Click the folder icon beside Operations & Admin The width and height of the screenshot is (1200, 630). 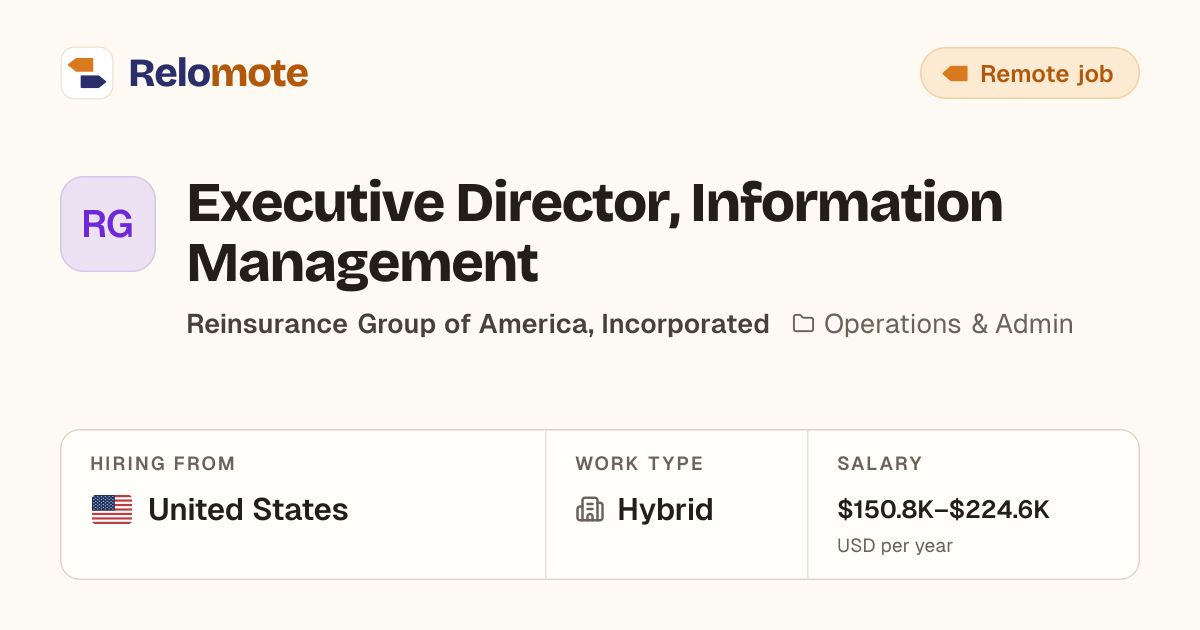[x=803, y=324]
